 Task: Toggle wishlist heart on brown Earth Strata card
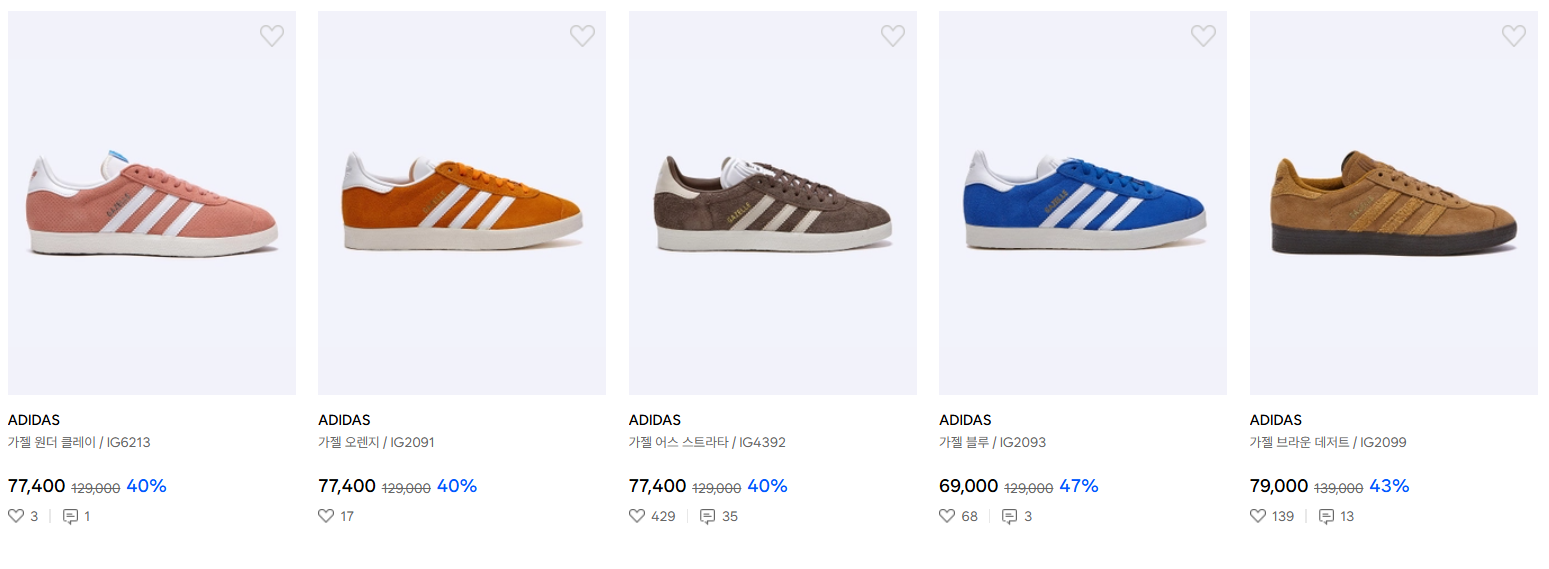(x=893, y=36)
